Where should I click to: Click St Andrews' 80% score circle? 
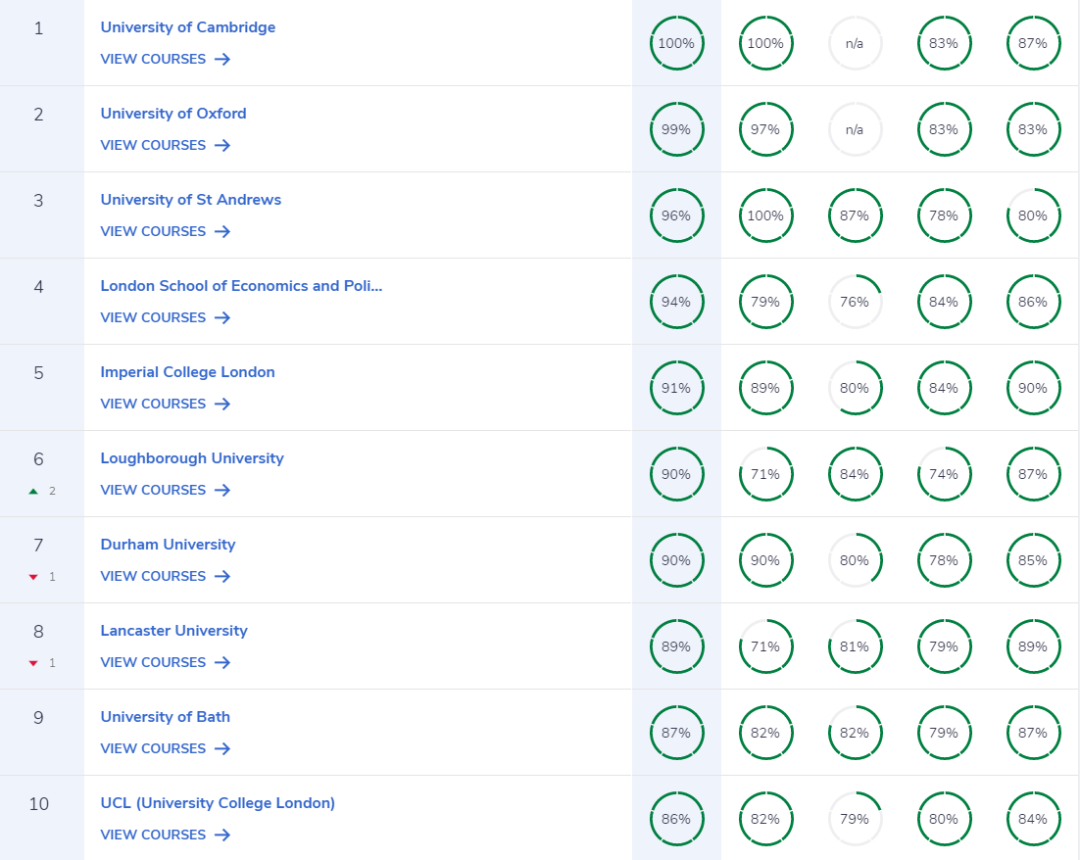click(x=1033, y=216)
